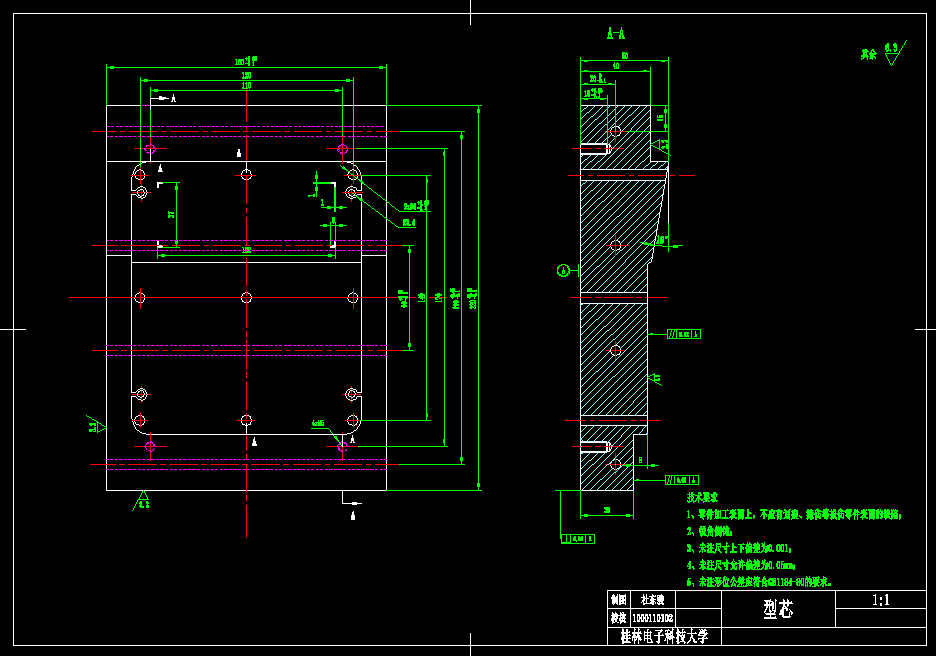Select requirement line 3 containing "0.001"
The height and width of the screenshot is (656, 936).
pos(739,548)
